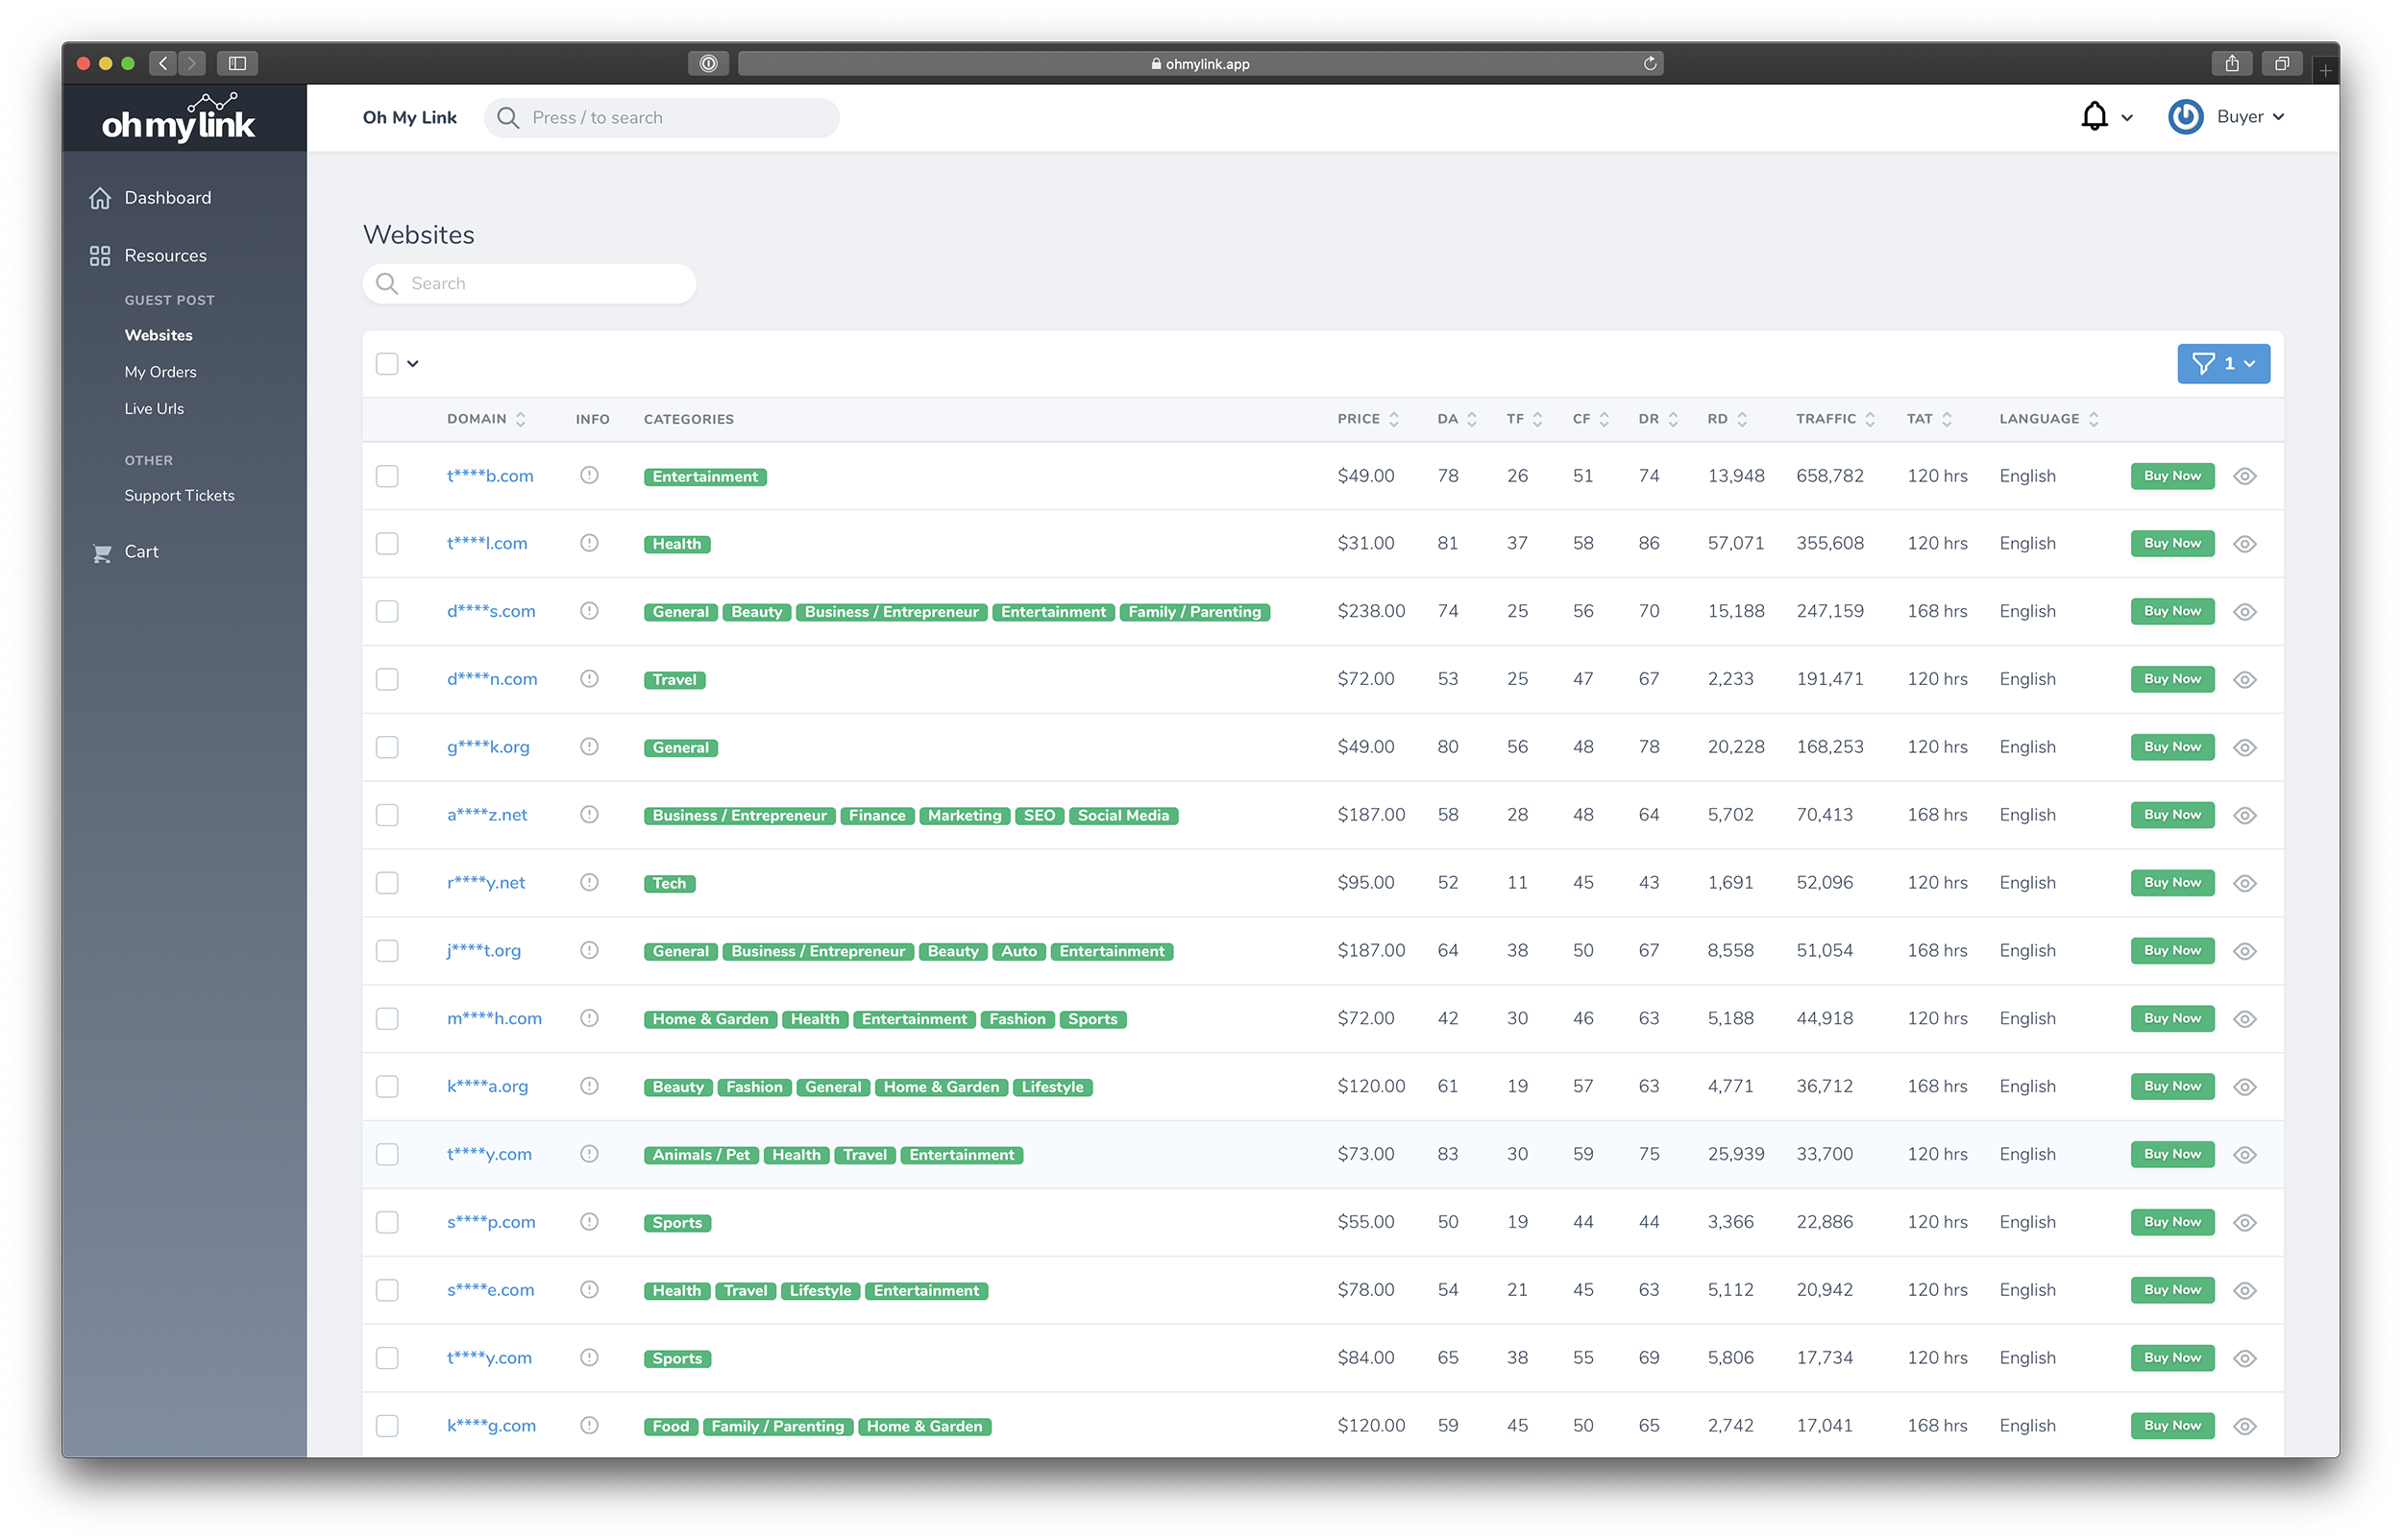This screenshot has width=2402, height=1540.
Task: Click the Oh My Link header title
Action: click(x=410, y=118)
